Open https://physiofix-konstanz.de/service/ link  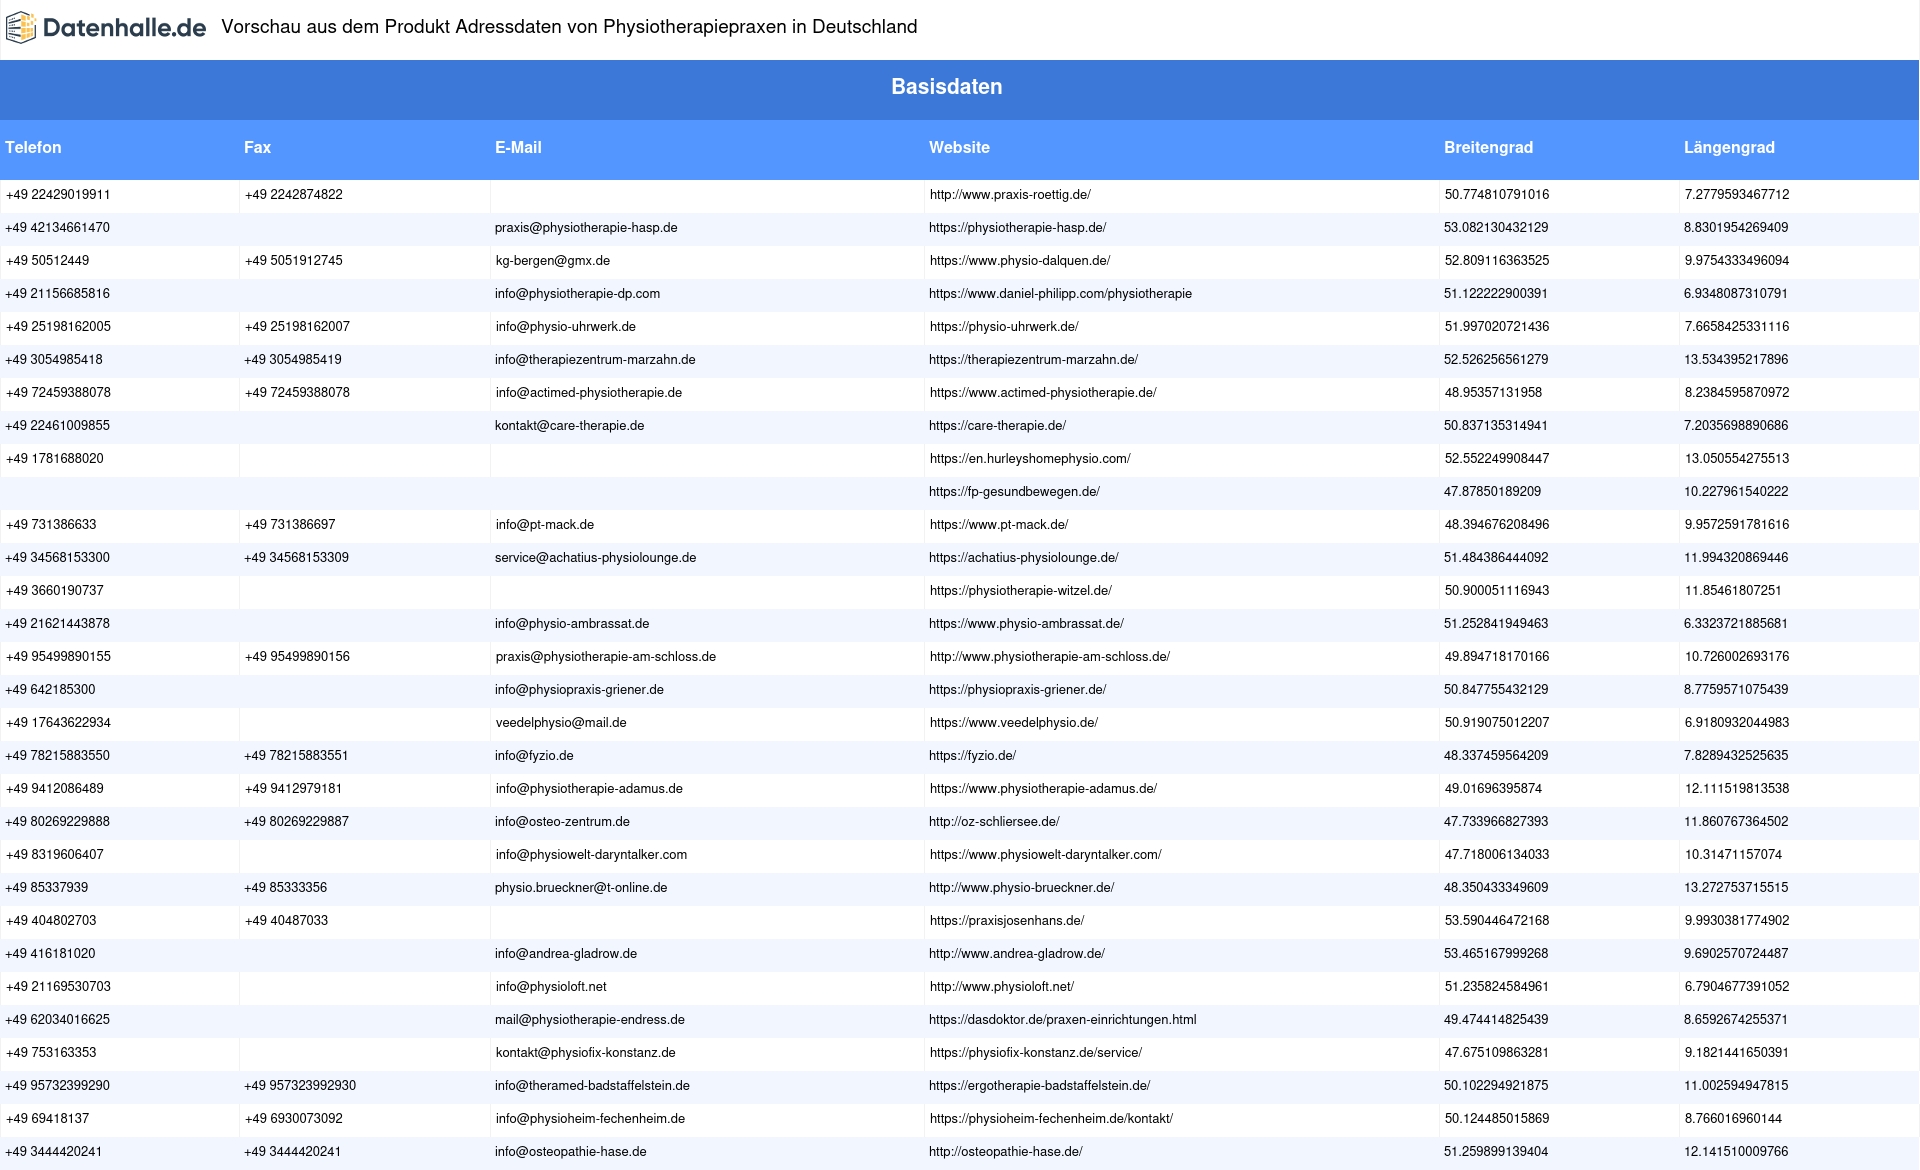coord(1036,1053)
